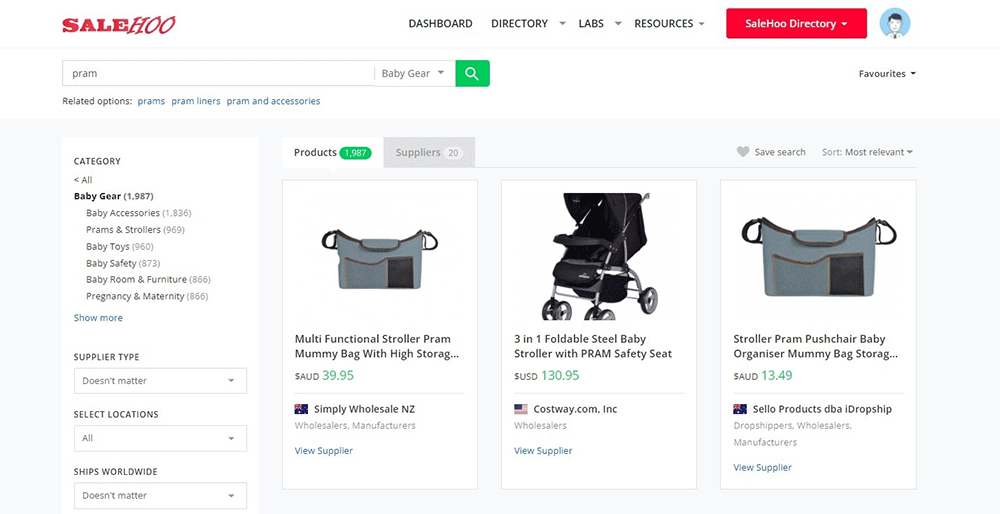Switch to the Suppliers tab
Viewport: 1000px width, 514px height.
428,153
